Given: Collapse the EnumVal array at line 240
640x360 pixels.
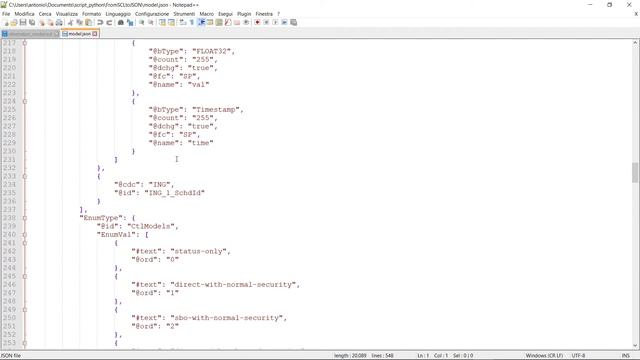Looking at the screenshot, I should click(24, 235).
